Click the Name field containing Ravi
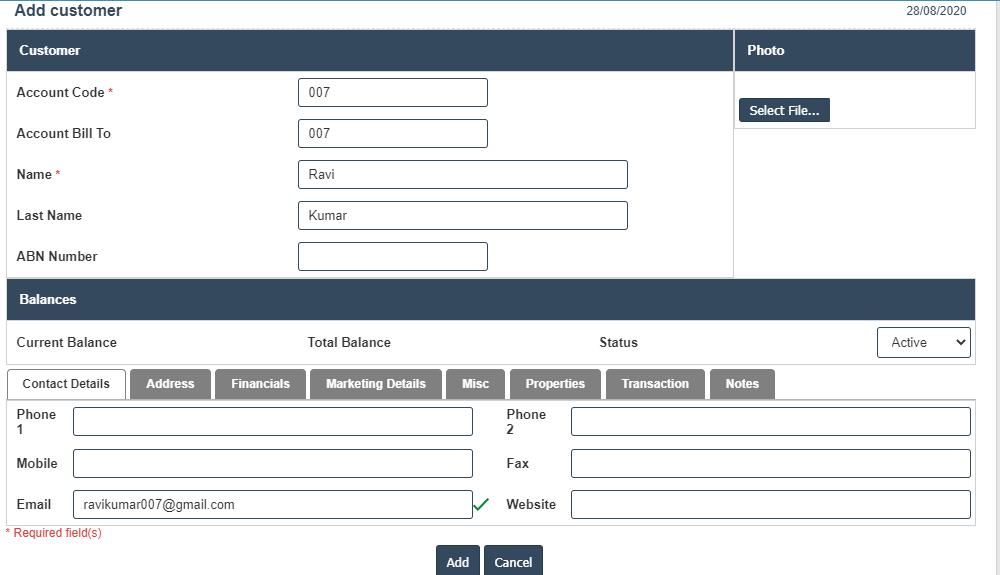 pos(462,174)
